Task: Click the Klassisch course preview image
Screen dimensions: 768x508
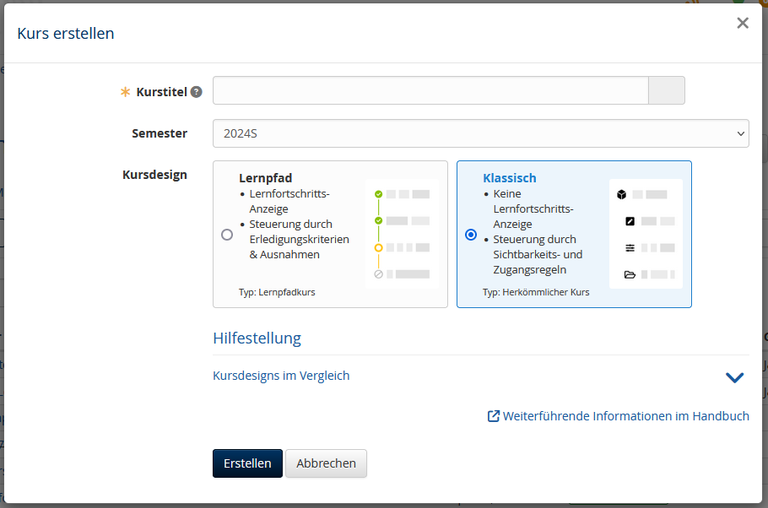Action: (x=646, y=234)
